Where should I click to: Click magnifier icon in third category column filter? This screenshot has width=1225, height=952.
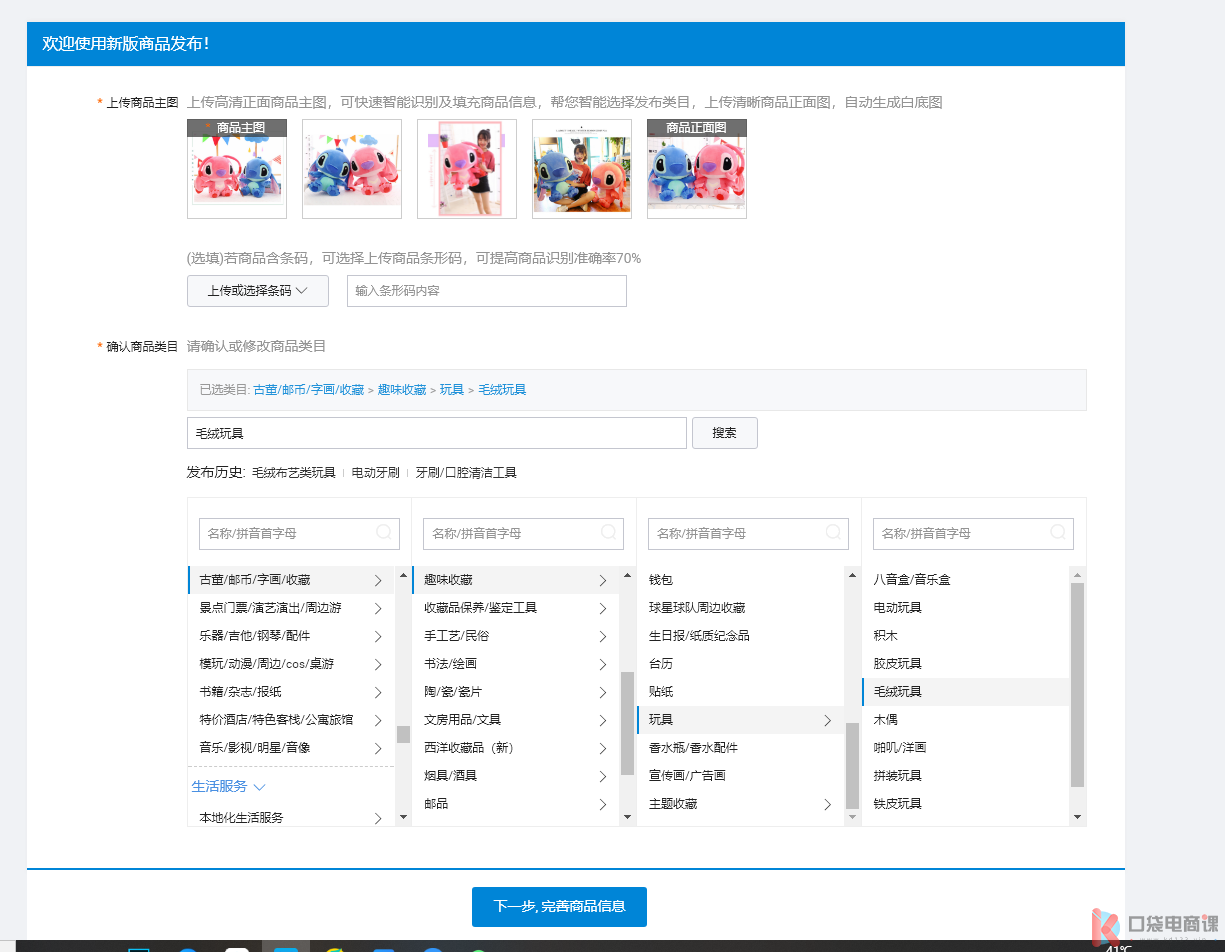[x=833, y=533]
